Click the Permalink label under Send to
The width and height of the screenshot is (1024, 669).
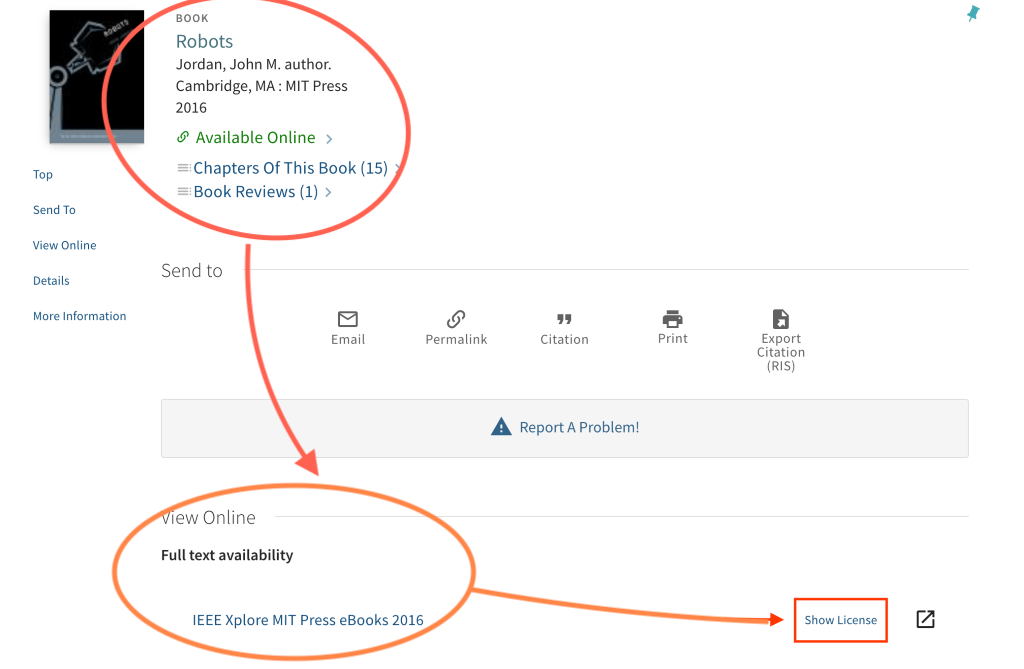(x=456, y=340)
